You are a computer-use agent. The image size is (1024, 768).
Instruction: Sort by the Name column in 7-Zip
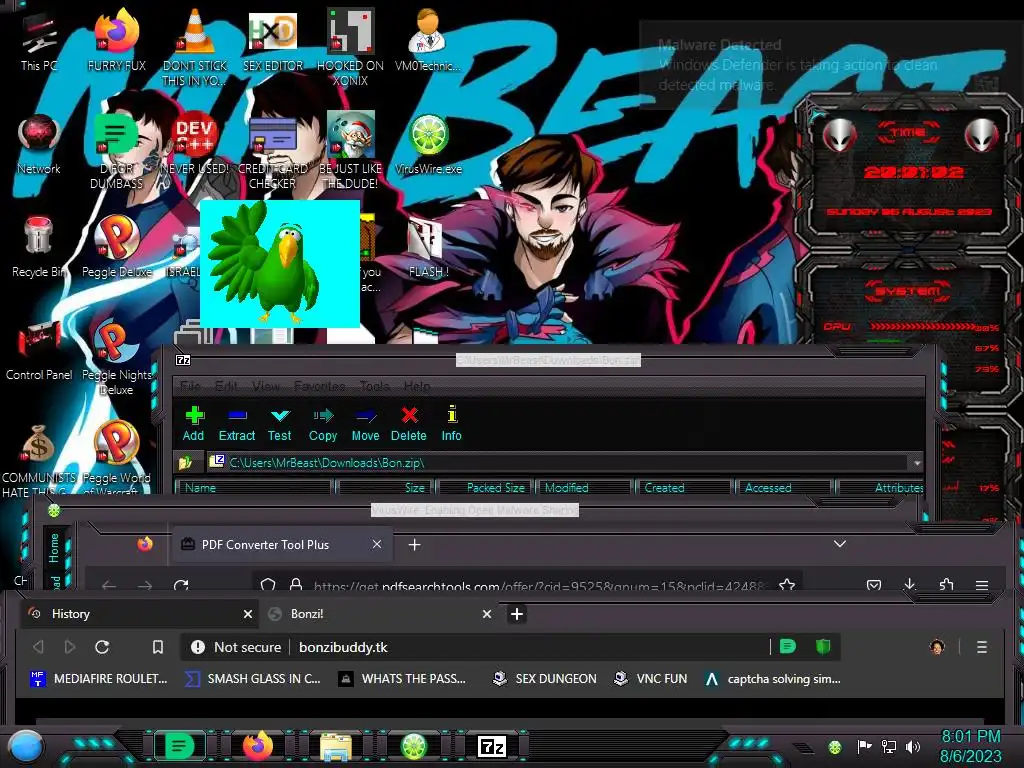tap(255, 488)
